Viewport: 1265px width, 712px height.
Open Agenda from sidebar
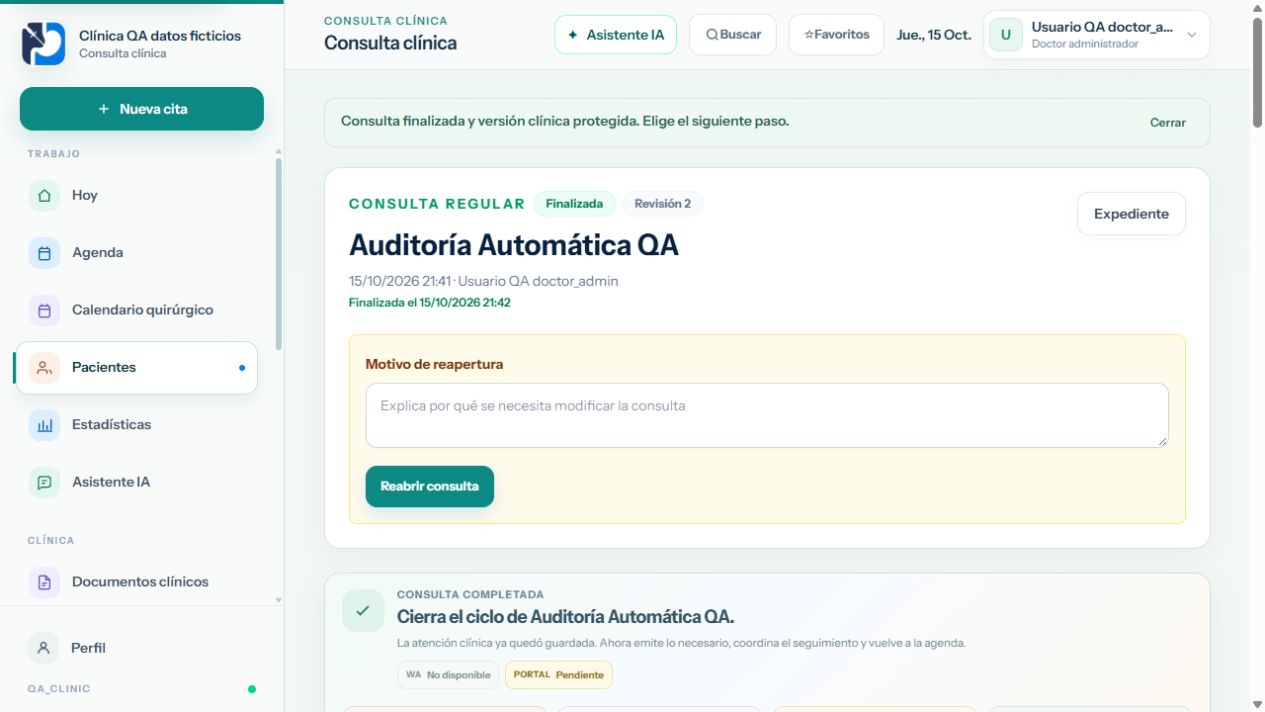point(137,253)
